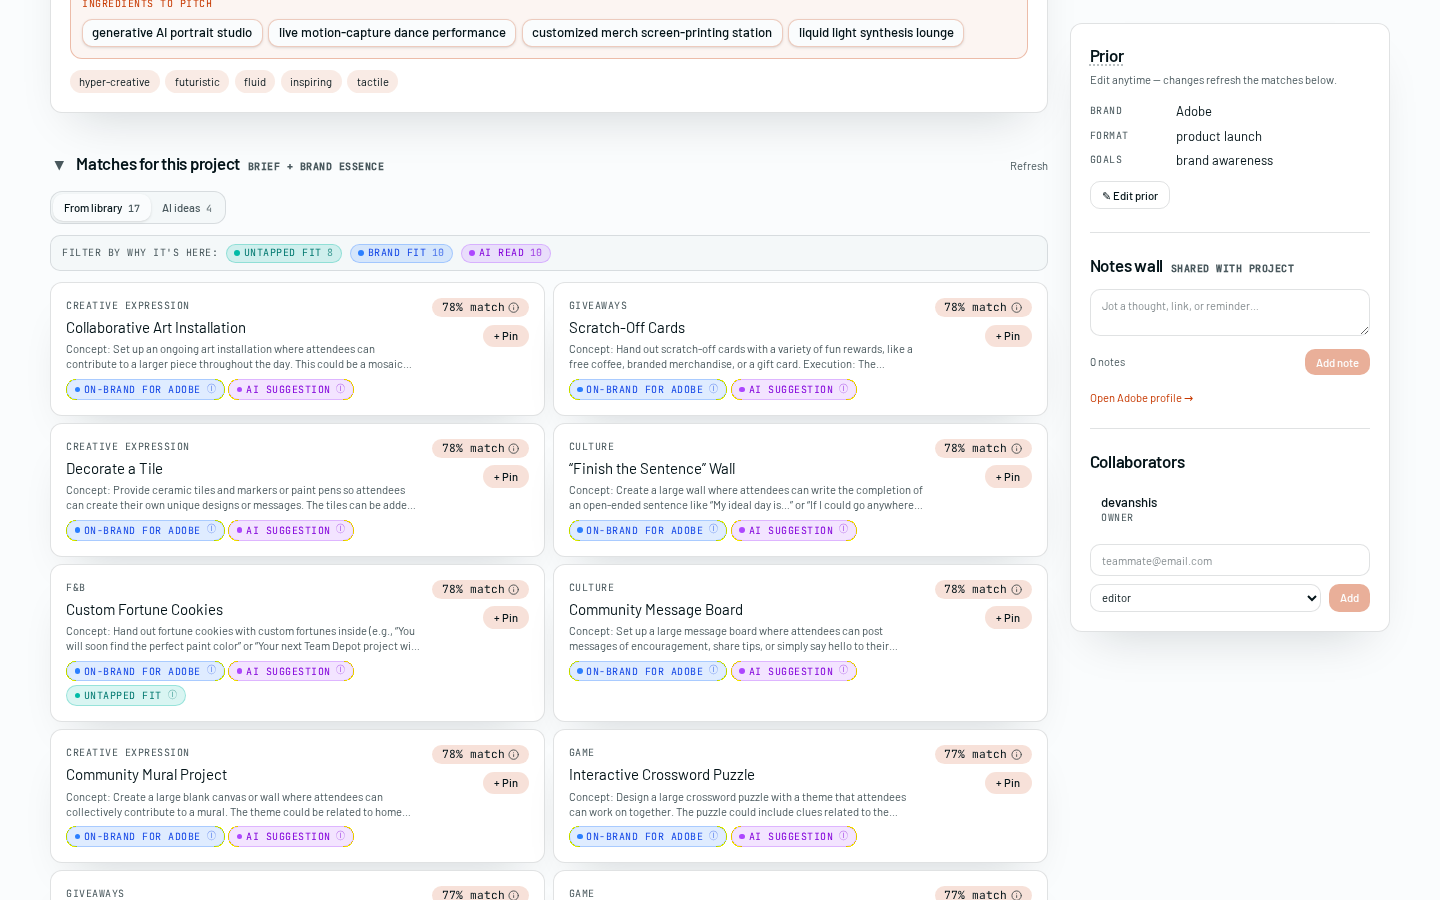Focus the notes wall text area
This screenshot has height=900, width=1440.
coord(1230,312)
